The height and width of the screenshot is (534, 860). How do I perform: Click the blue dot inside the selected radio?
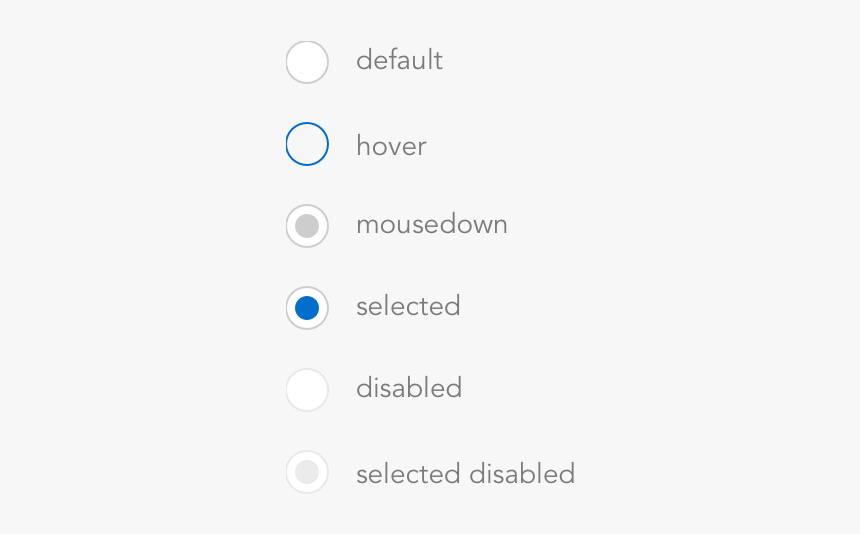tap(307, 308)
